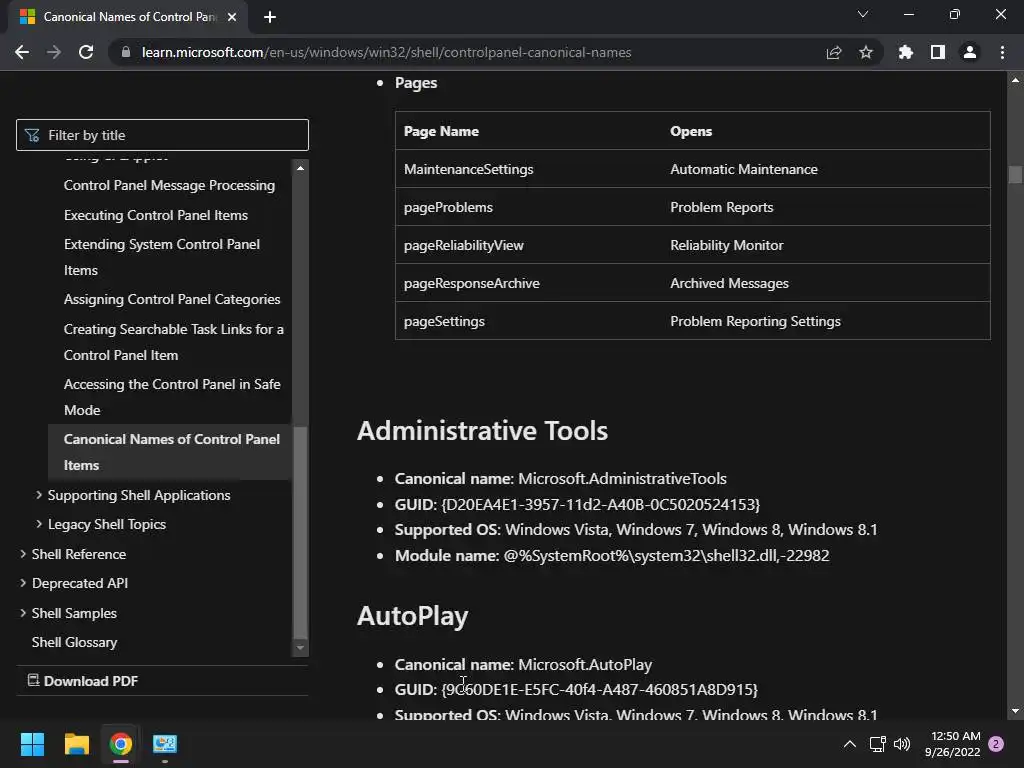Viewport: 1024px width, 768px height.
Task: Click the address bar URL
Action: pyautogui.click(x=386, y=52)
